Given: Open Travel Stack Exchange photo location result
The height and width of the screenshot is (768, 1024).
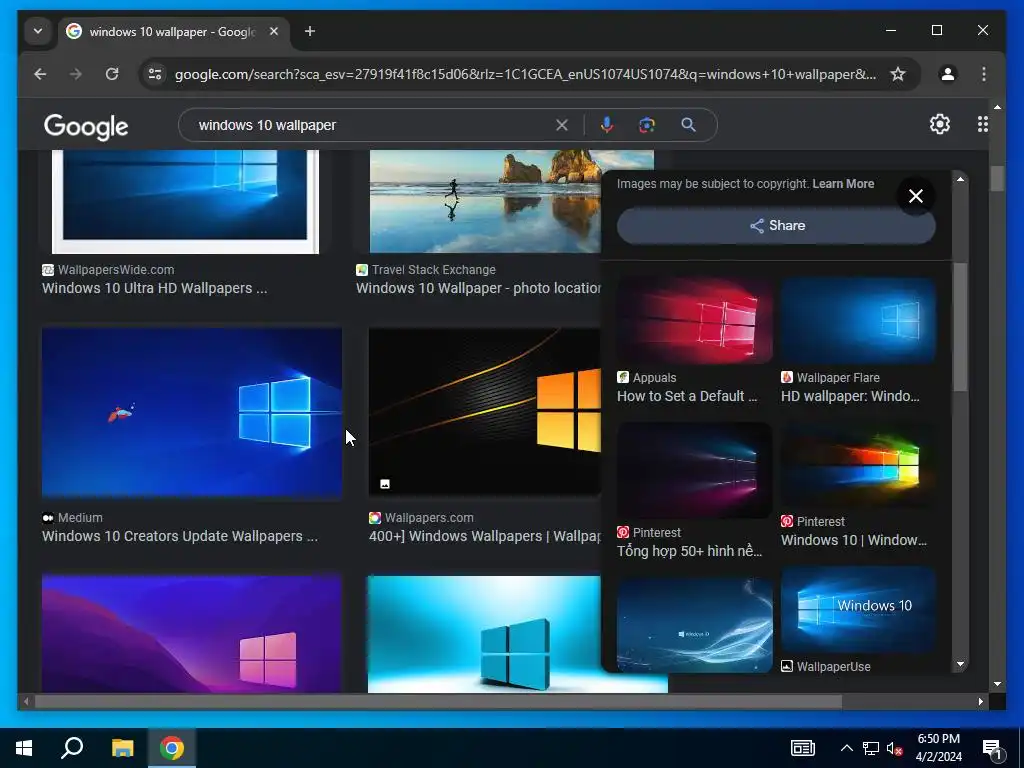Looking at the screenshot, I should [x=478, y=289].
